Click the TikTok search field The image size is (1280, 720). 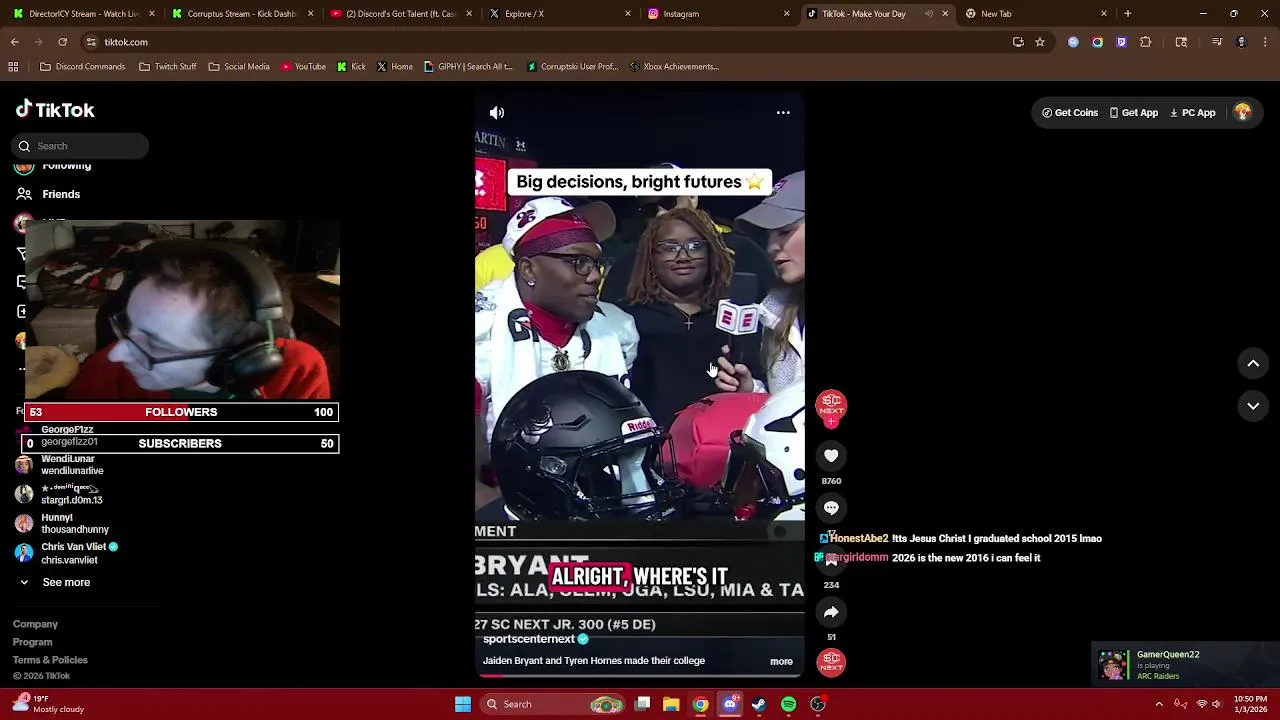[80, 146]
